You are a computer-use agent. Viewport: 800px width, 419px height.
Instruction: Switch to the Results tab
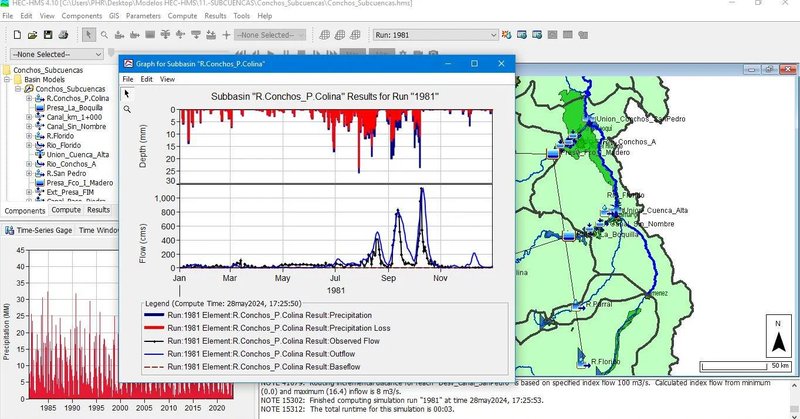coord(98,210)
